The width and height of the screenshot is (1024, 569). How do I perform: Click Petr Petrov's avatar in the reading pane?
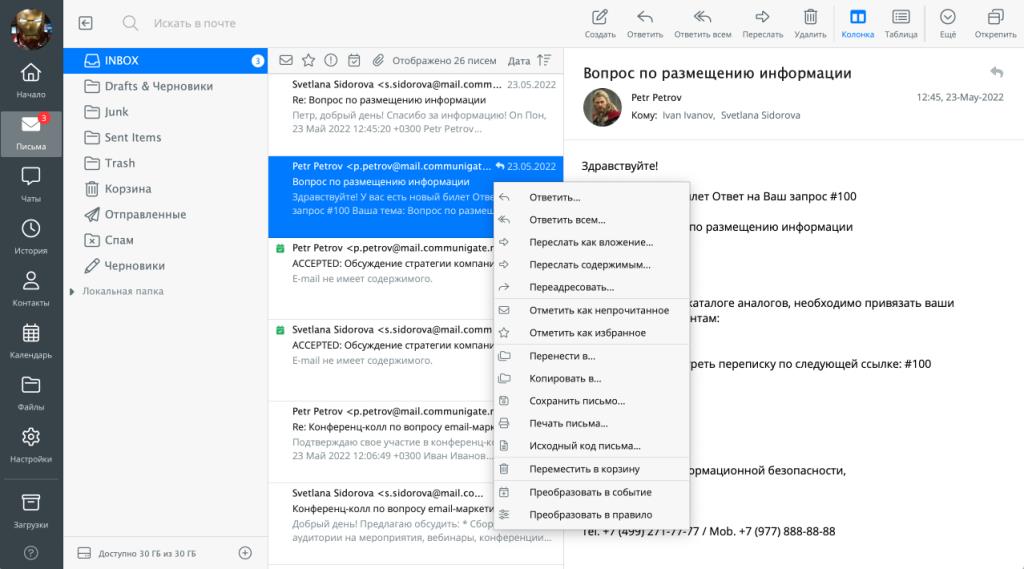(602, 107)
